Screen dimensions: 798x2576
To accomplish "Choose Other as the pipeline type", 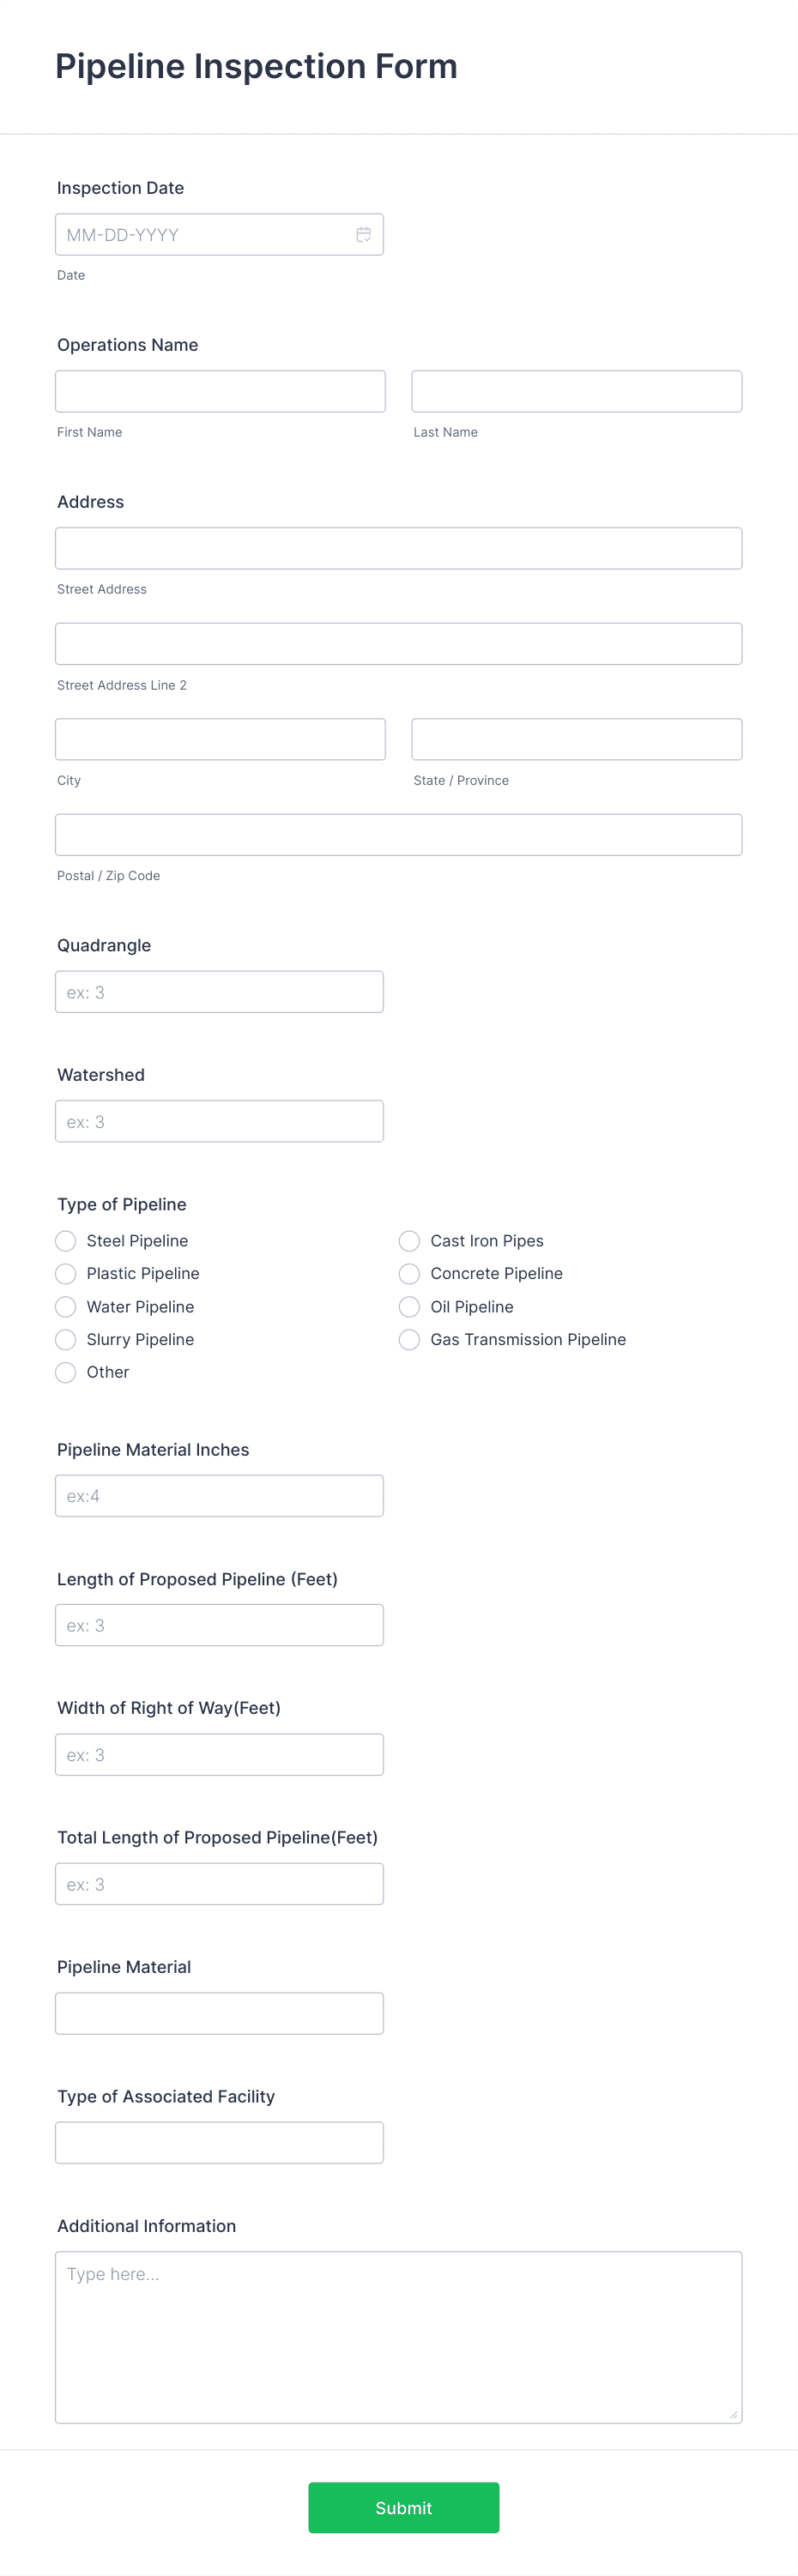I will click(65, 1372).
